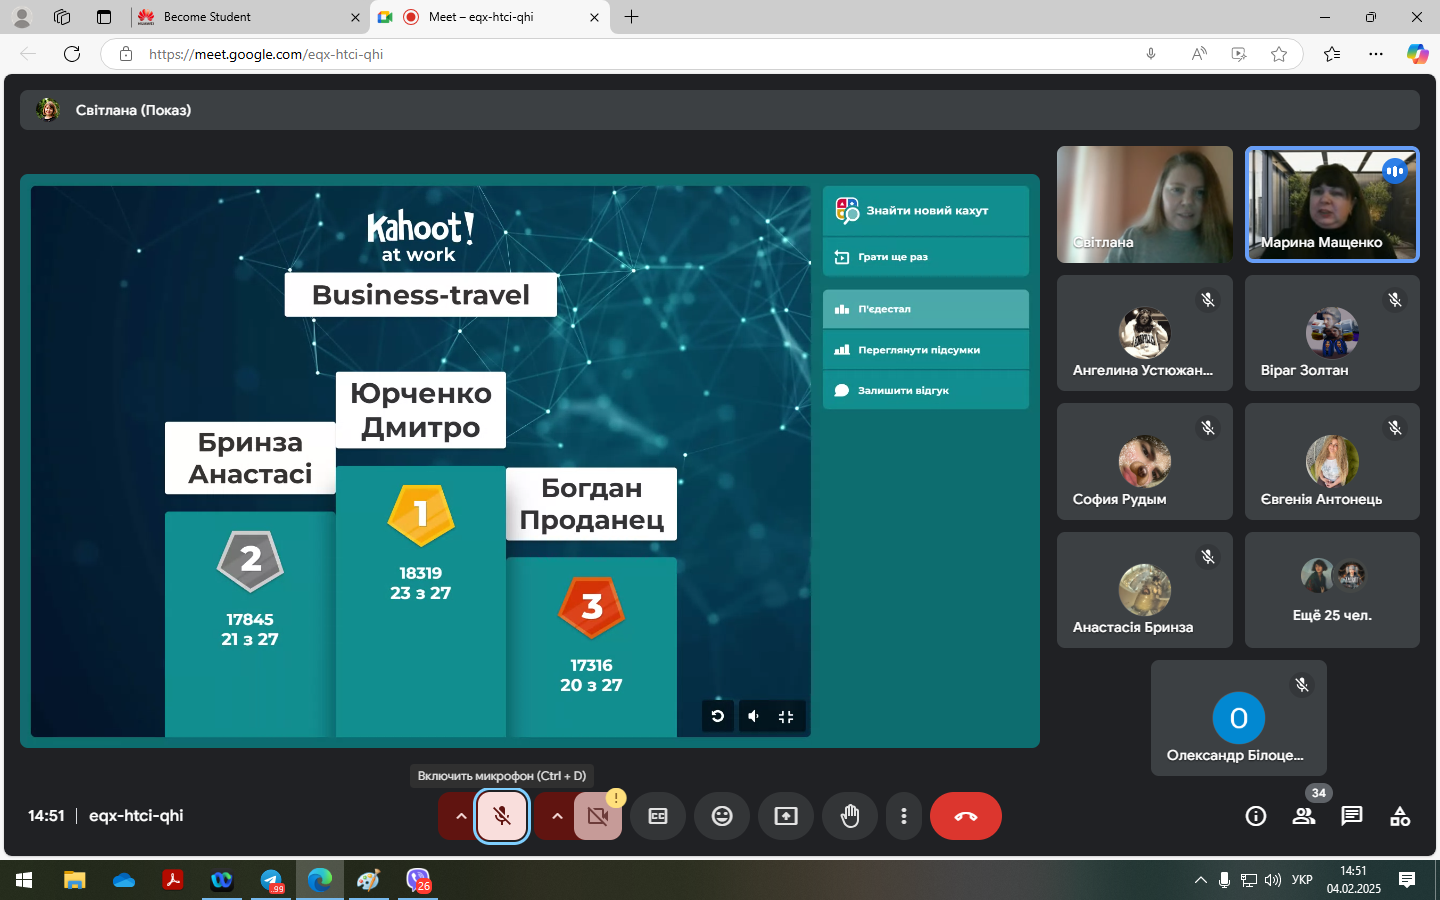The height and width of the screenshot is (900, 1440).
Task: Start presenting your screen
Action: click(786, 816)
